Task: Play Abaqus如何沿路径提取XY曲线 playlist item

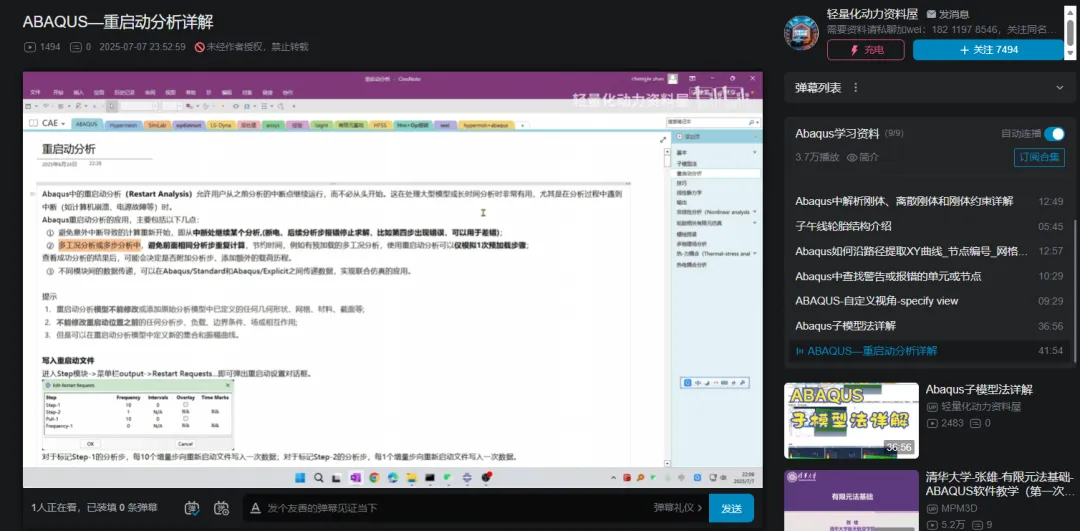Action: click(x=931, y=251)
